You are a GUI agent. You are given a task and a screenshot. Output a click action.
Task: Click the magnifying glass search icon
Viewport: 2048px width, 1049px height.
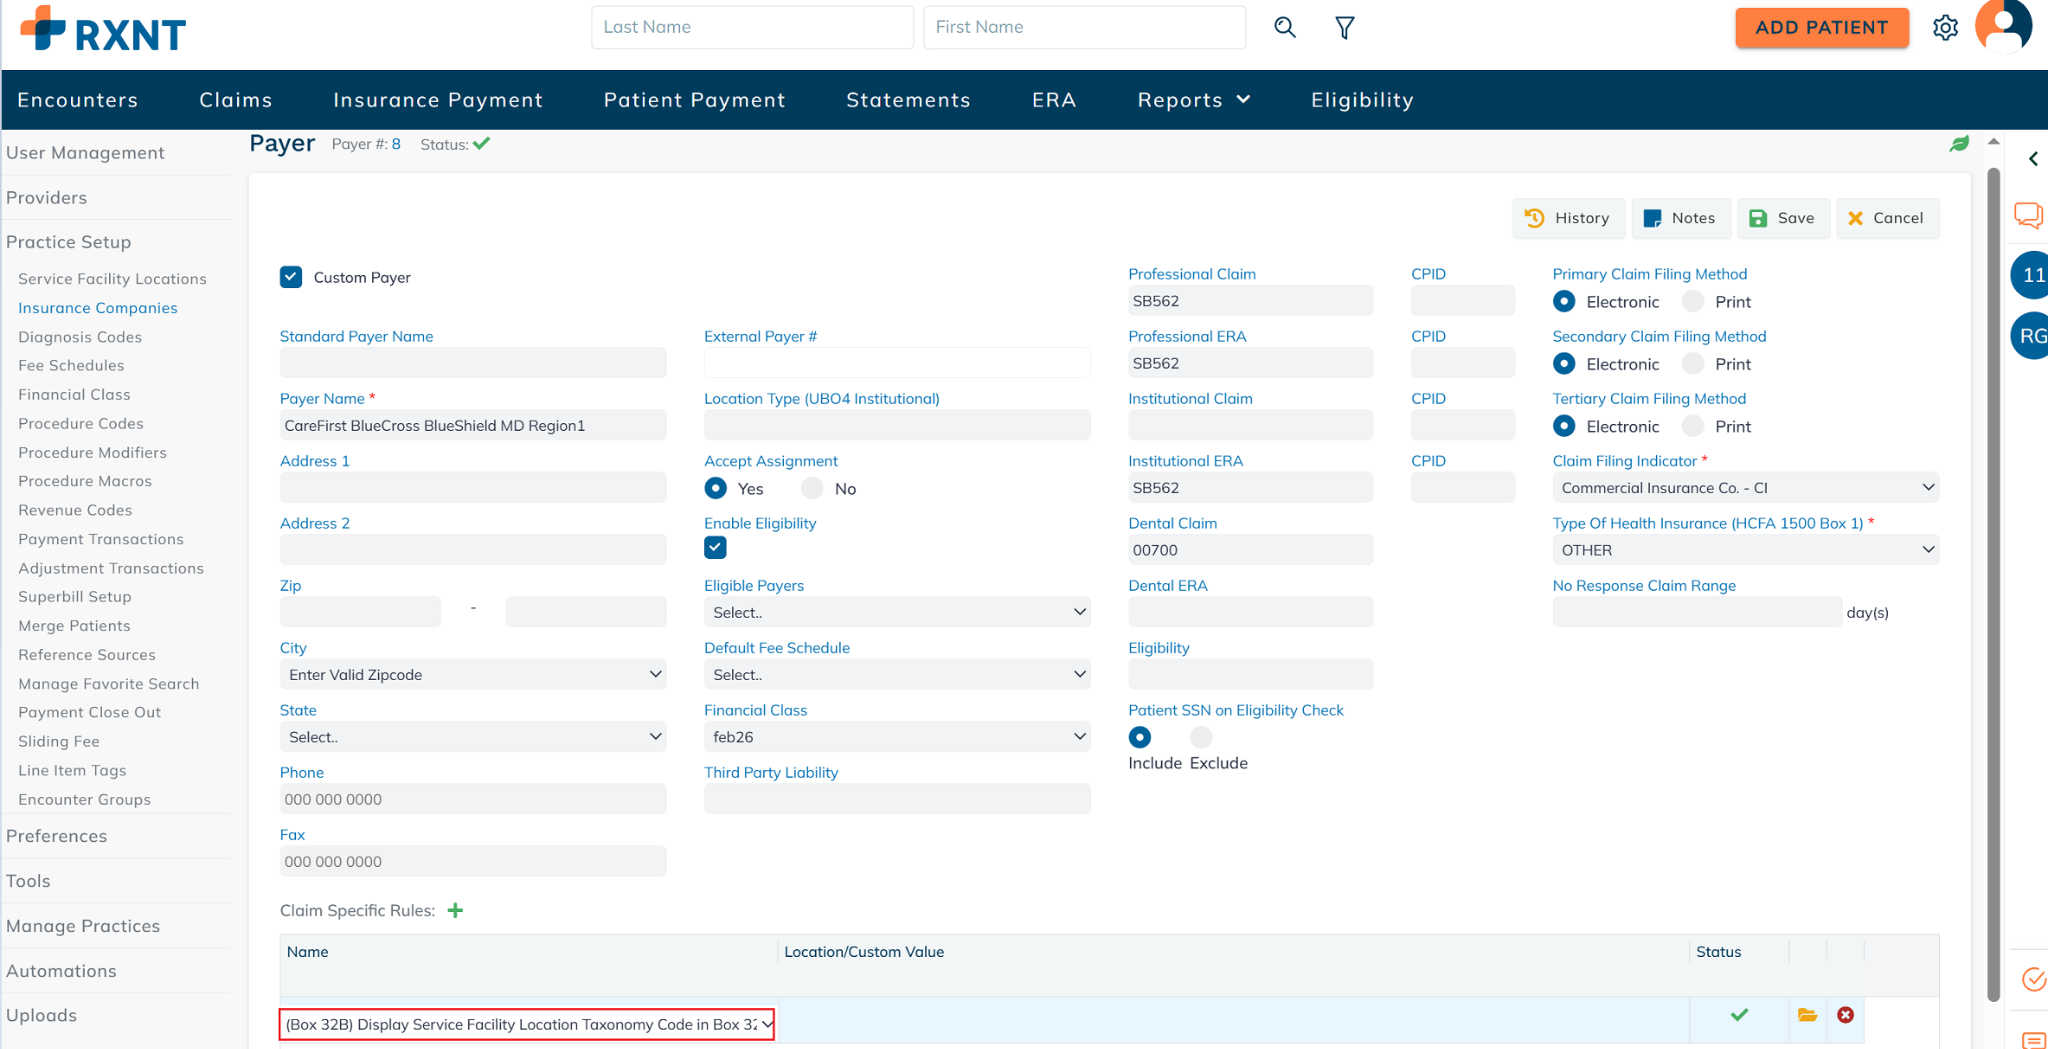coord(1285,28)
